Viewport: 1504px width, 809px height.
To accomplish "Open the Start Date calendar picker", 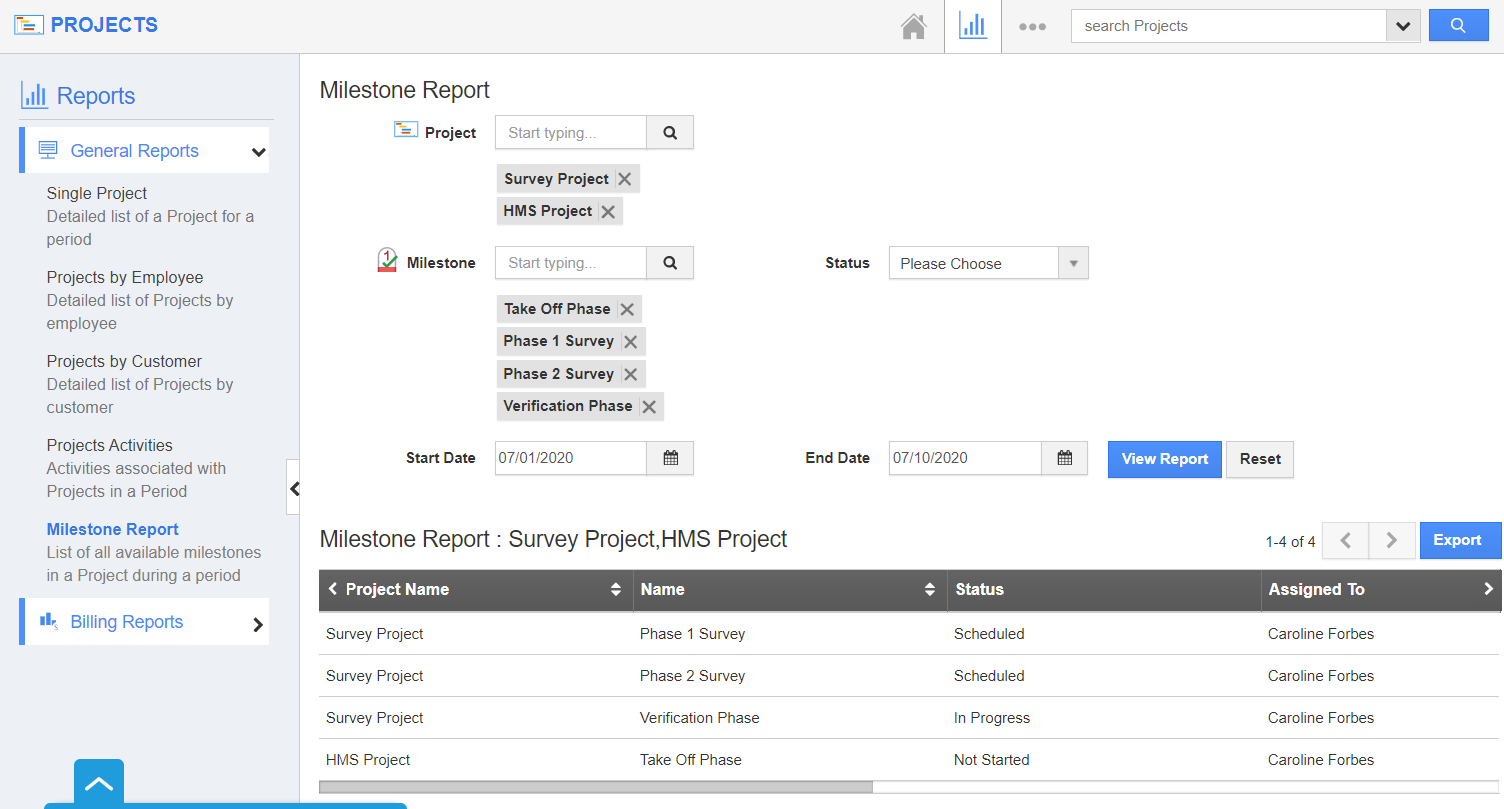I will (x=670, y=458).
